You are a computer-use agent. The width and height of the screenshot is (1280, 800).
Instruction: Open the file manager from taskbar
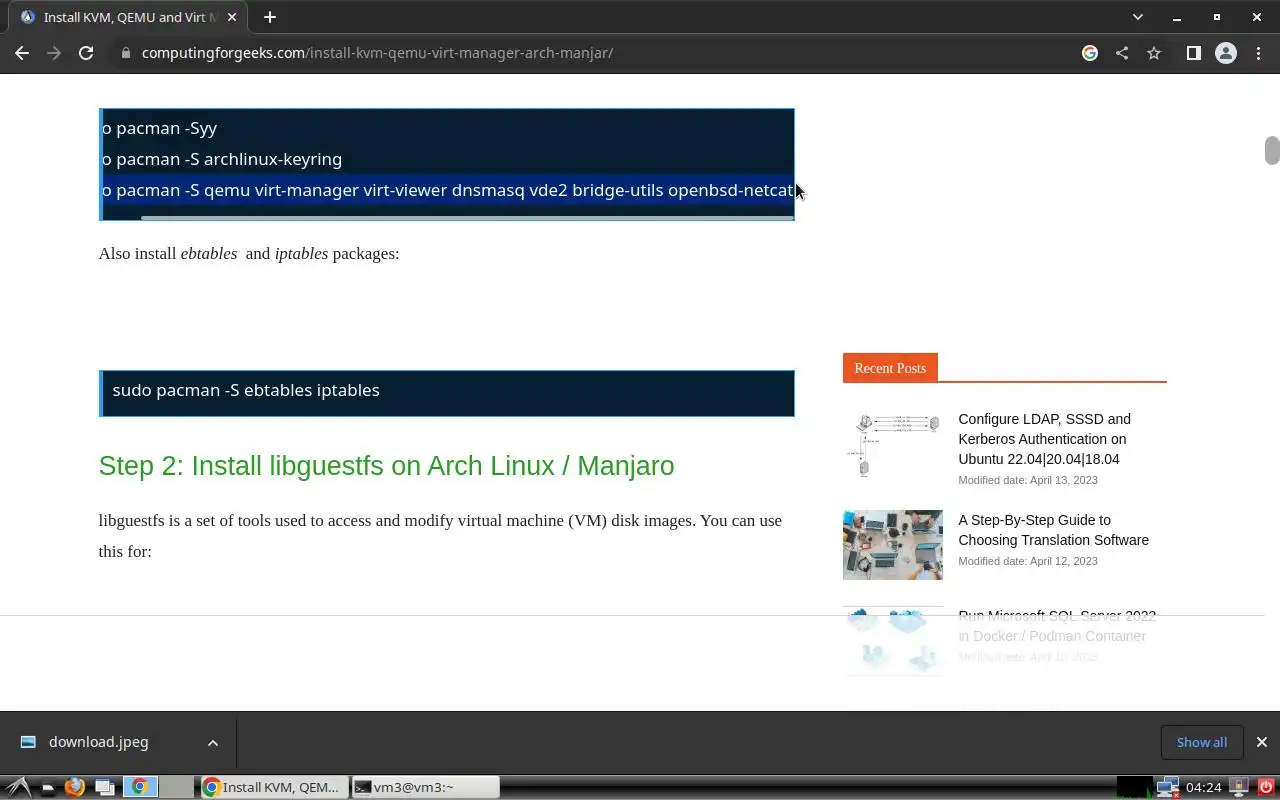coord(47,787)
